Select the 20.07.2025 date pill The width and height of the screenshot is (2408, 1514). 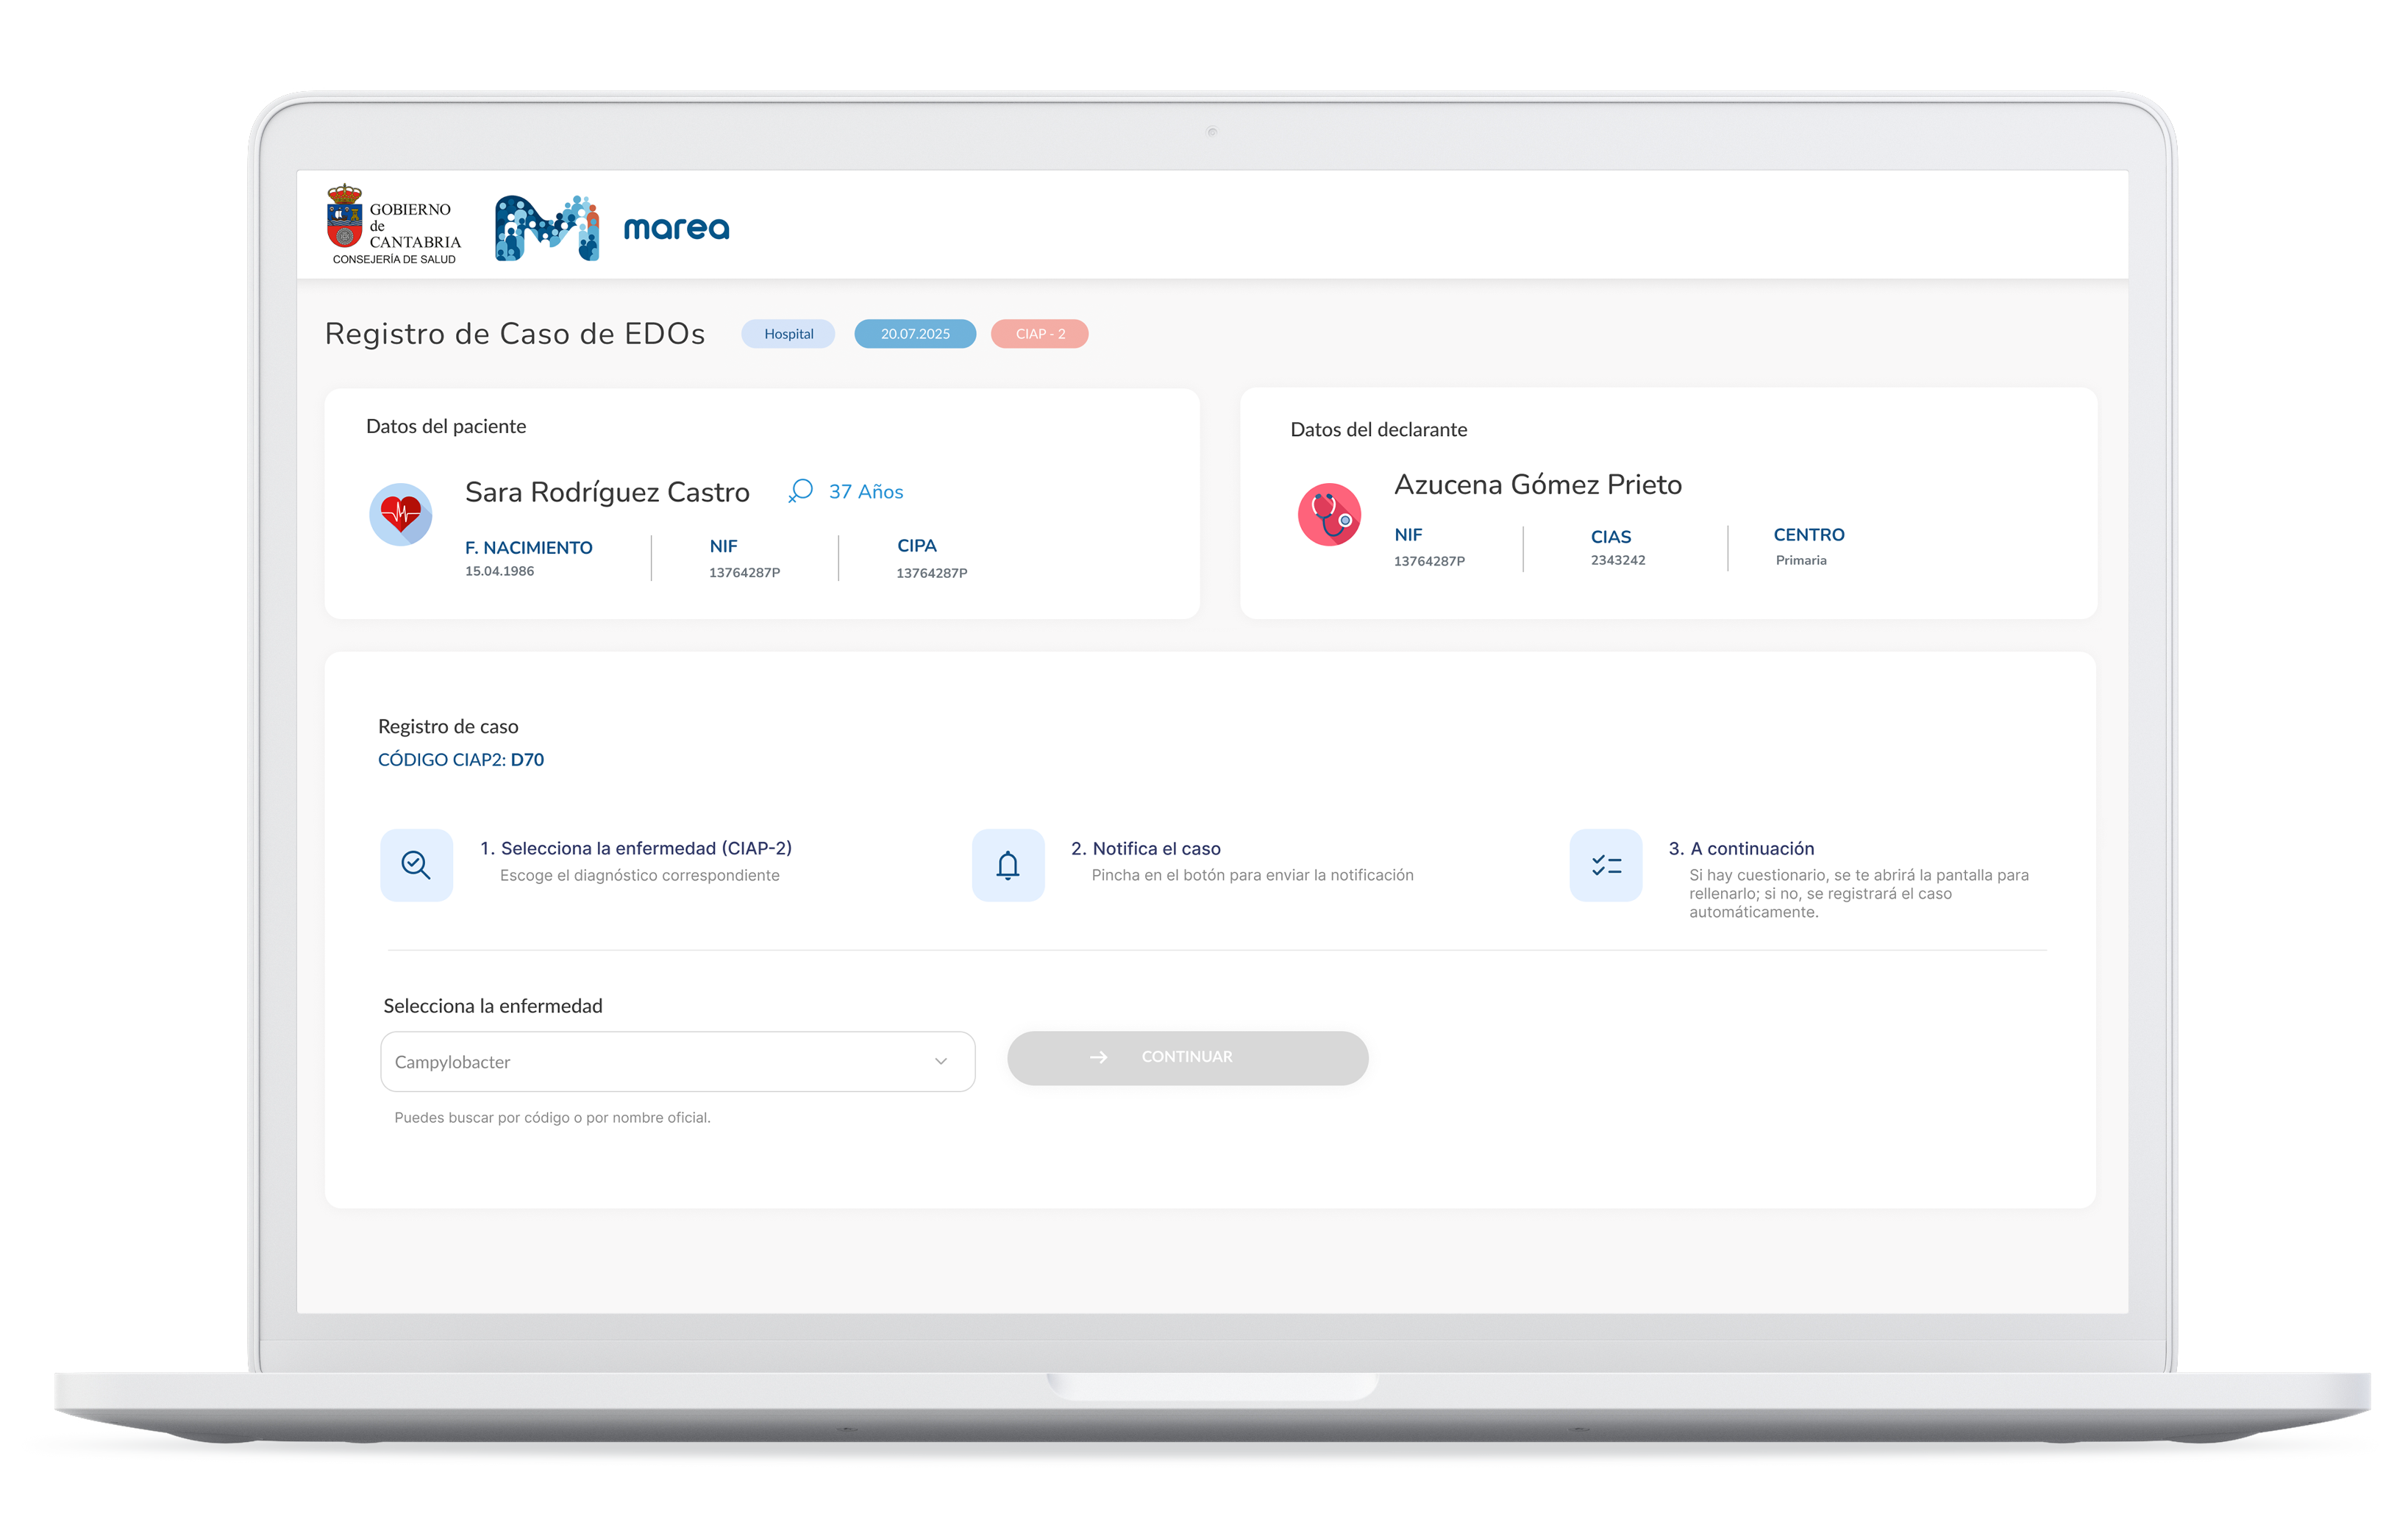coord(915,334)
